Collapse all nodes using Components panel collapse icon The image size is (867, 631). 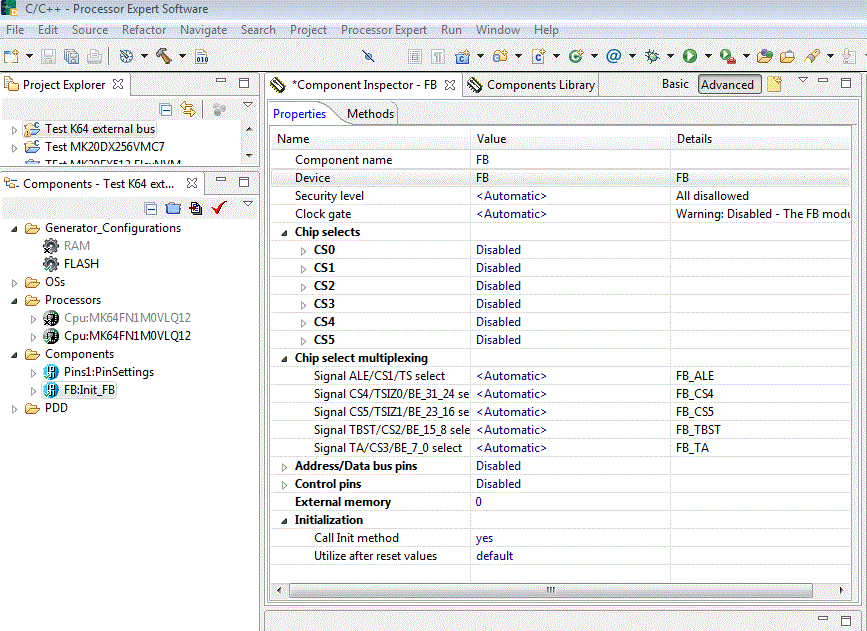(150, 207)
